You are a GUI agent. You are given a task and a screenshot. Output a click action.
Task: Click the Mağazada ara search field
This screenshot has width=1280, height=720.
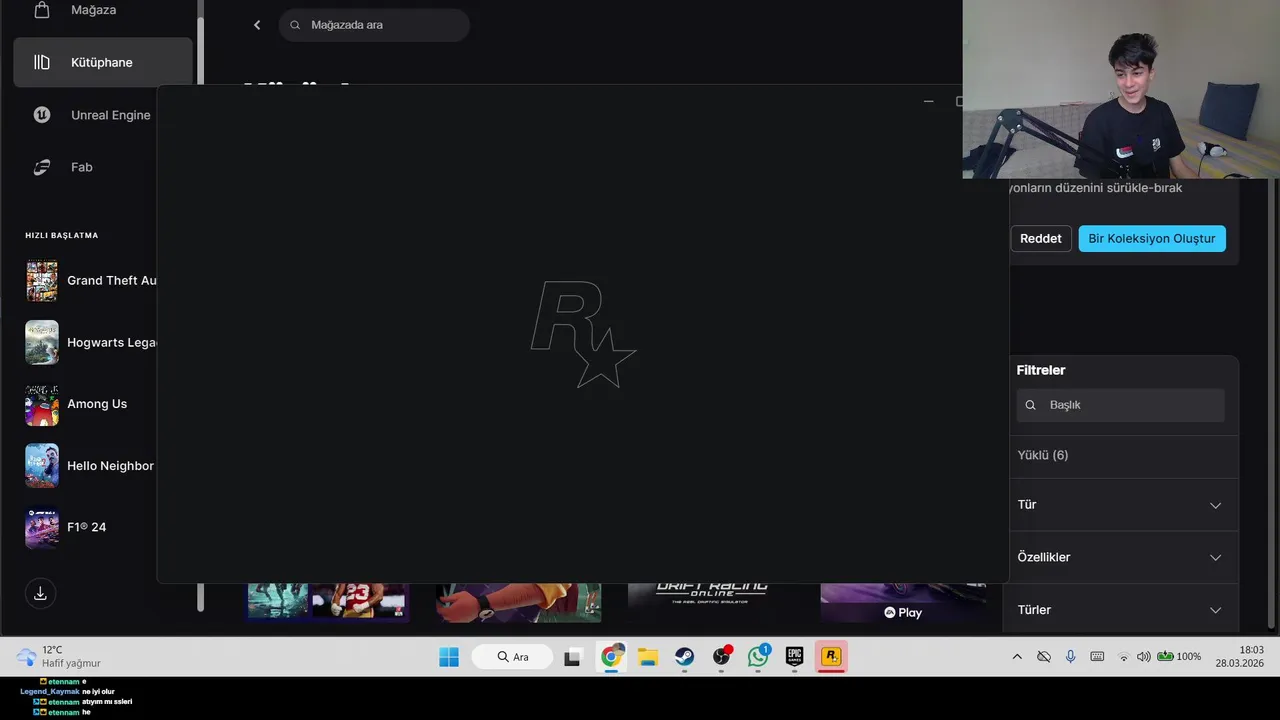click(x=374, y=25)
